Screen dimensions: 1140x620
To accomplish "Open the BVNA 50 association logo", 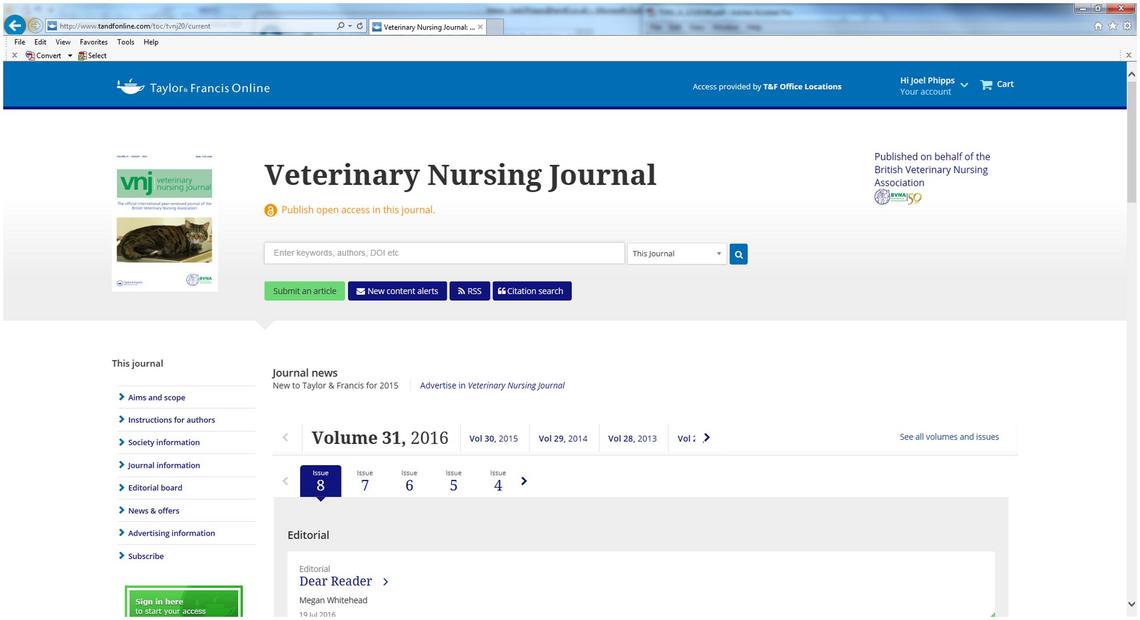I will click(x=898, y=197).
